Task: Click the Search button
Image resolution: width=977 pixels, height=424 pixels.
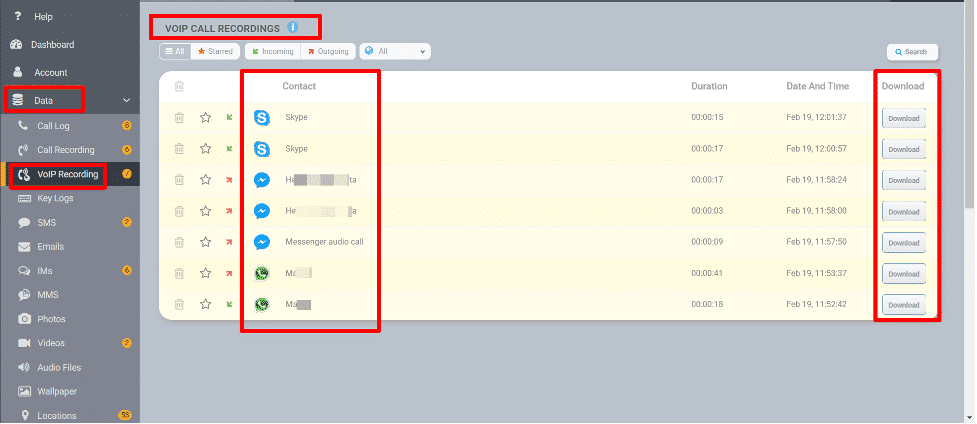Action: pos(912,52)
